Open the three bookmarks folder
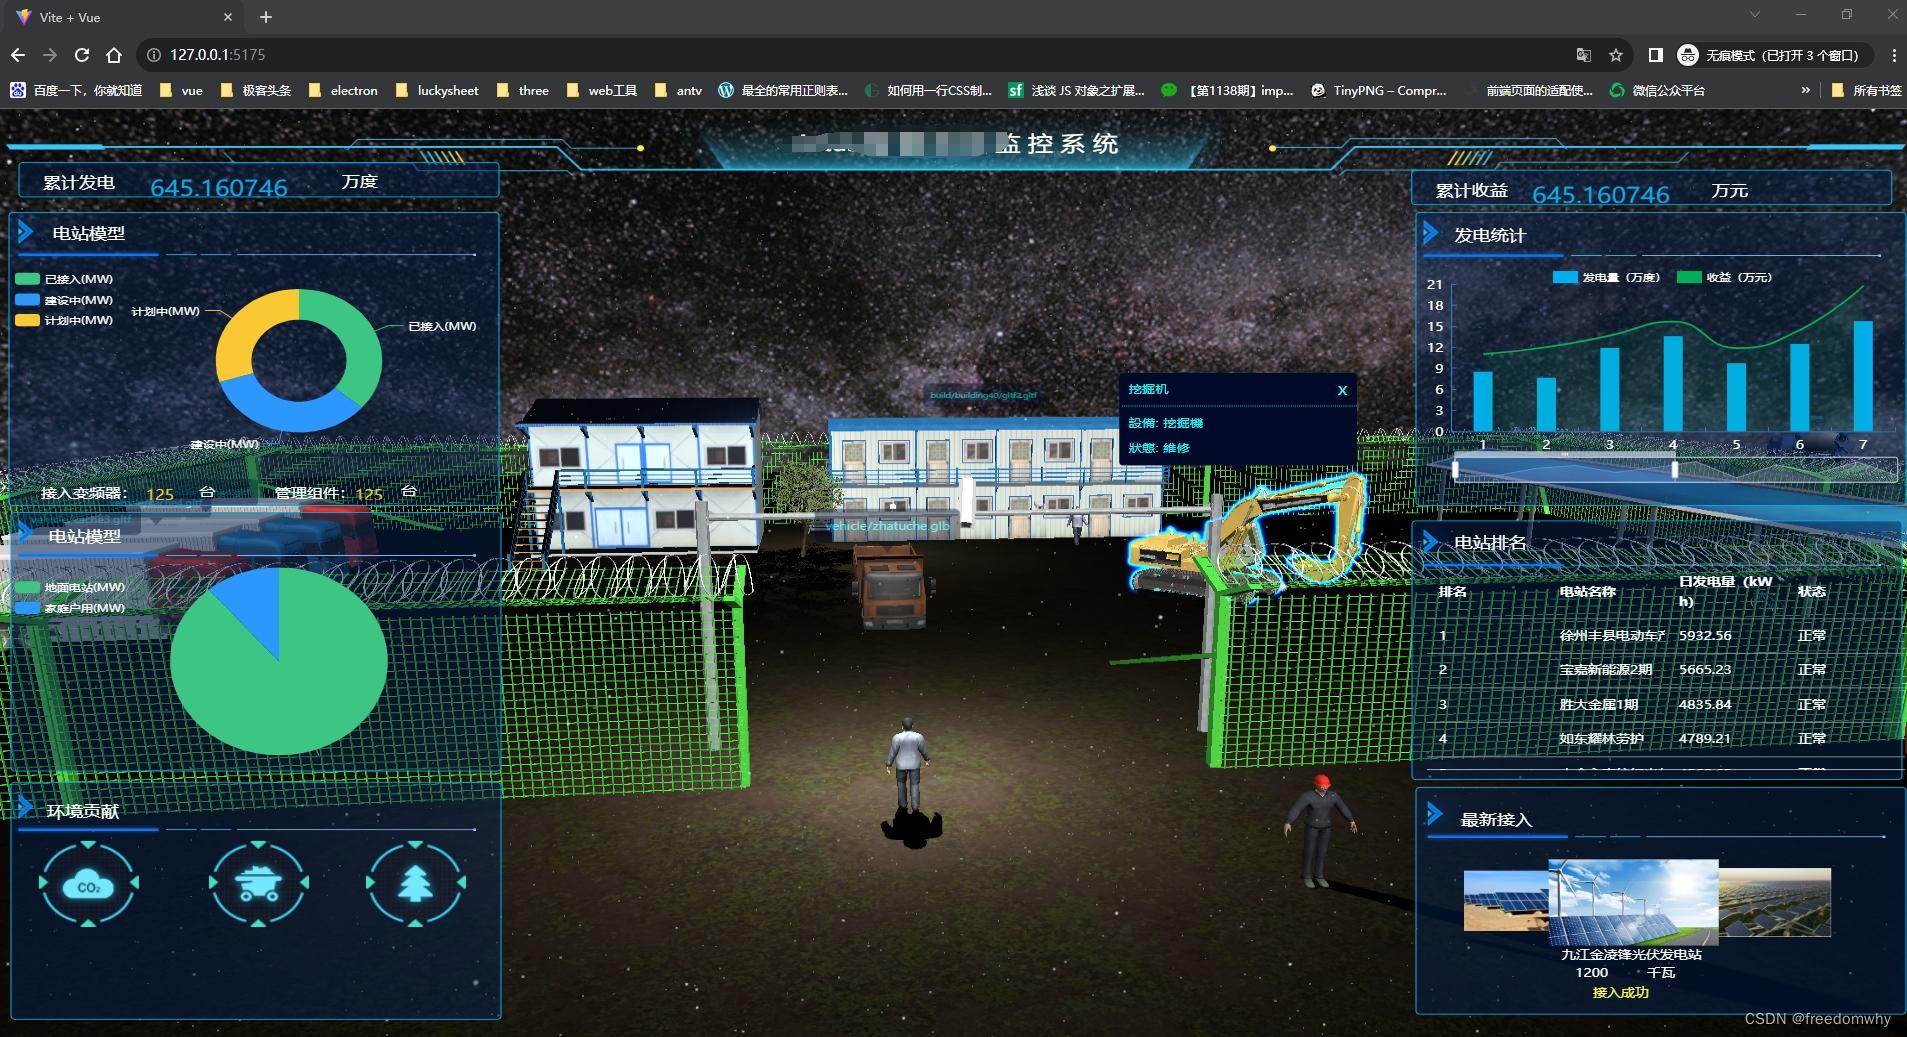Viewport: 1907px width, 1037px height. point(522,90)
